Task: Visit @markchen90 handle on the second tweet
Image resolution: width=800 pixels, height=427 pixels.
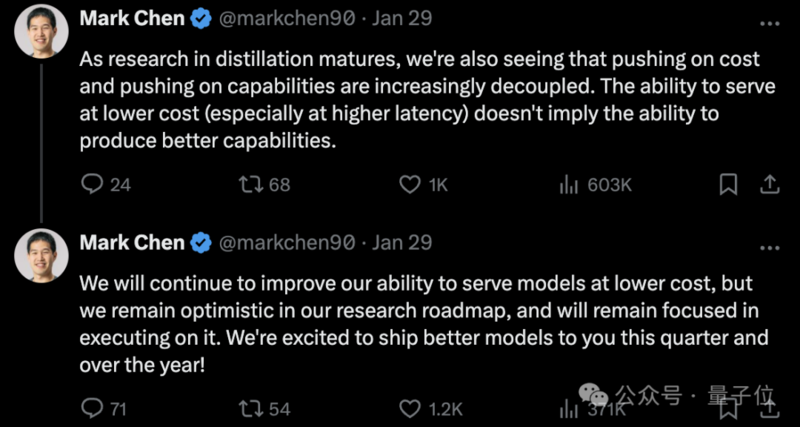Action: click(287, 243)
